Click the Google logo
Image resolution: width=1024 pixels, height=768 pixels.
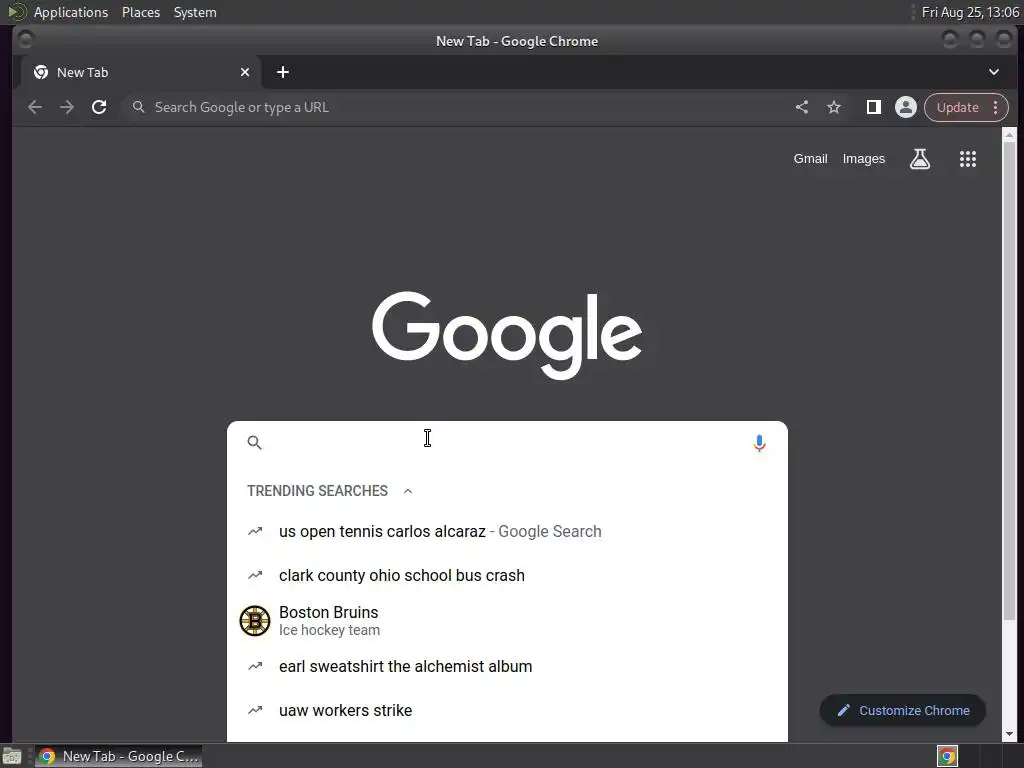coord(507,335)
